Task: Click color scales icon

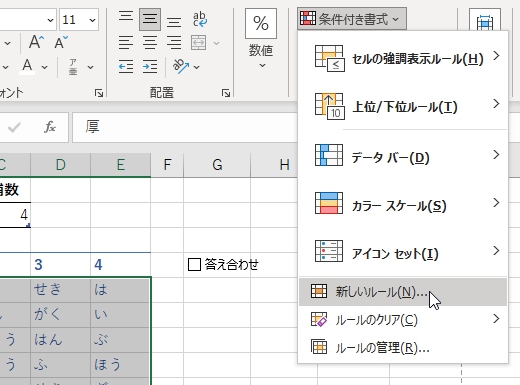Action: tap(329, 203)
